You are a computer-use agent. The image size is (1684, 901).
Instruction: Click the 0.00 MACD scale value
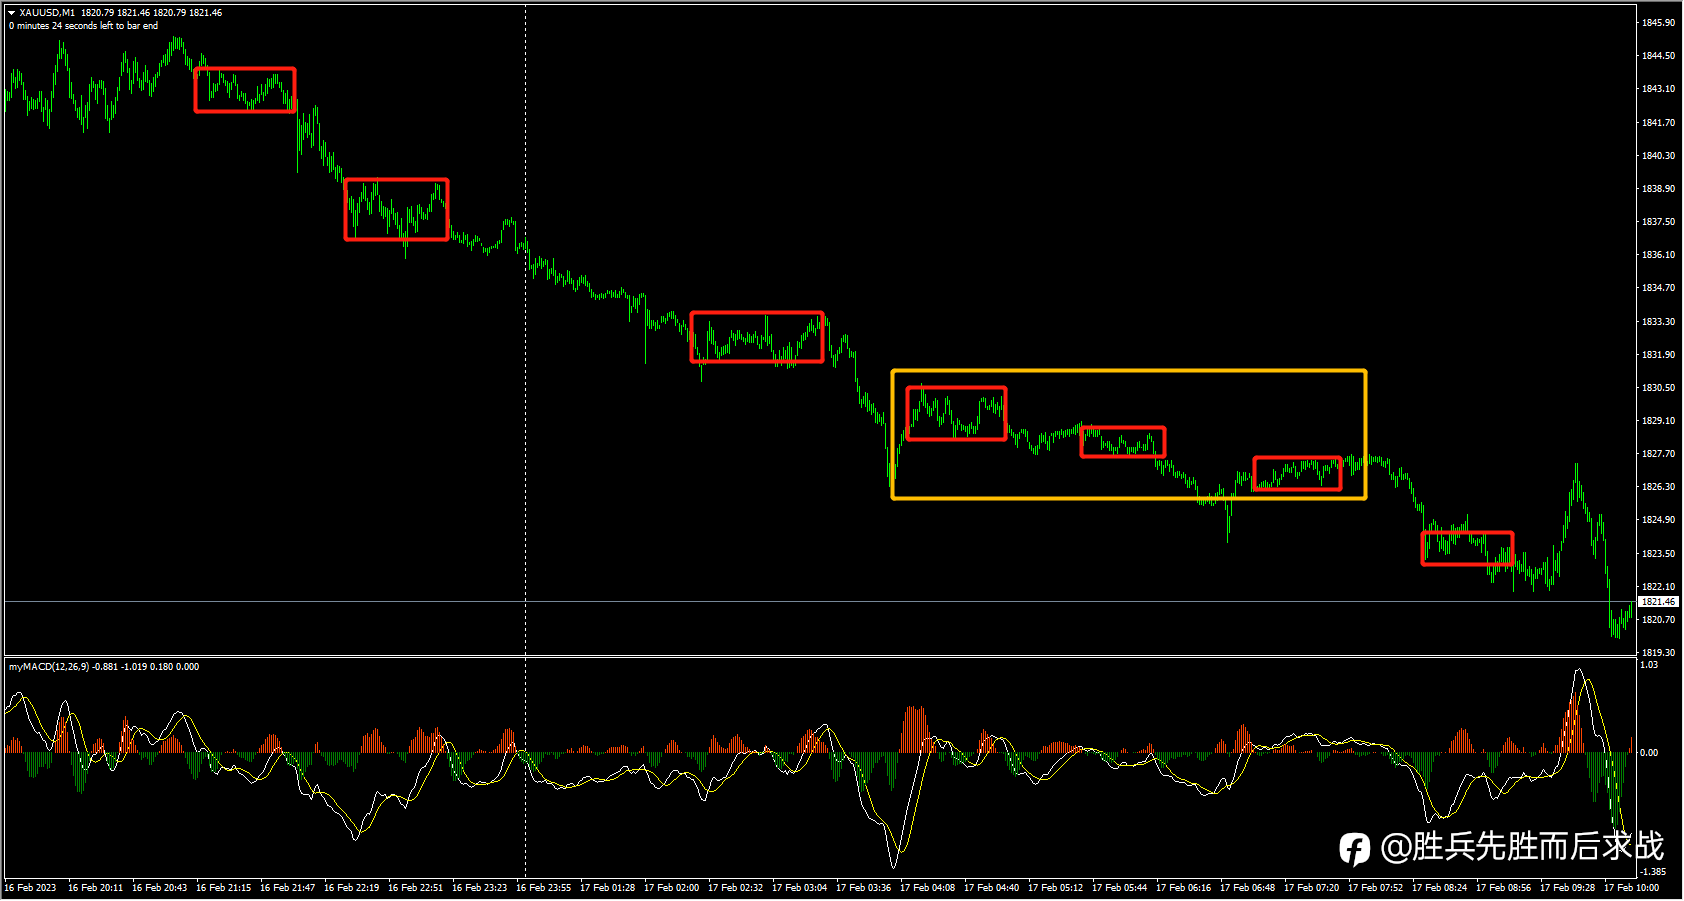click(1650, 753)
